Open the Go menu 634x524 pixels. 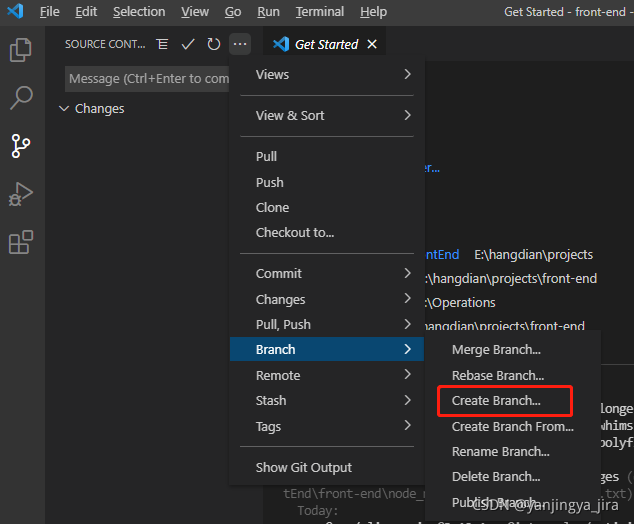(233, 12)
